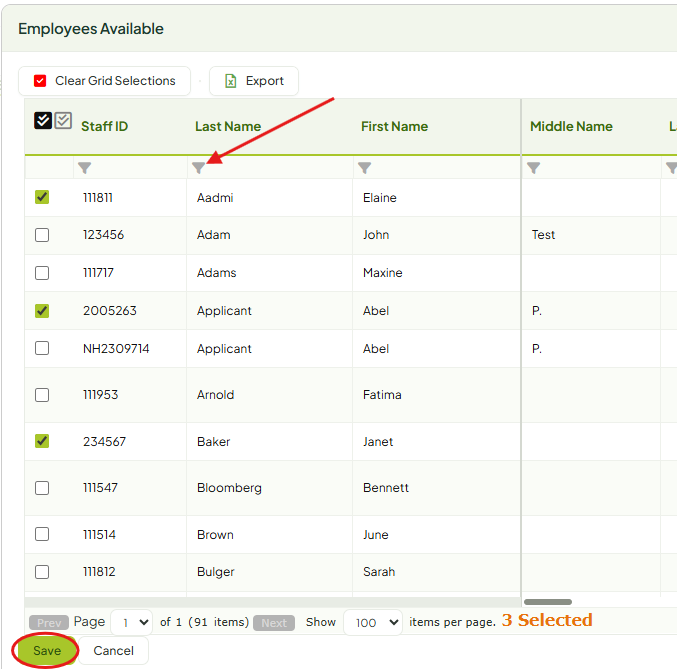Screen dimensions: 677x670
Task: Click the Last Name cell Arnold
Action: pyautogui.click(x=215, y=395)
